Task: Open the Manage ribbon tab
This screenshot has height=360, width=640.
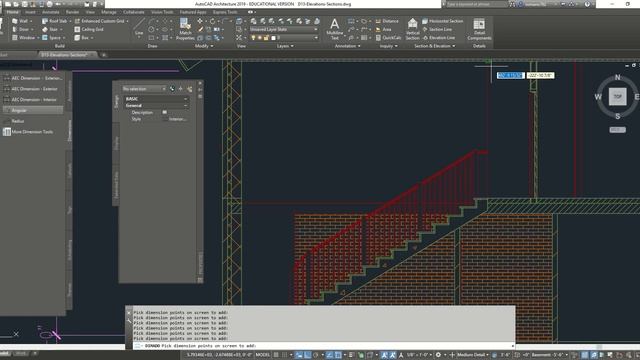Action: point(109,12)
